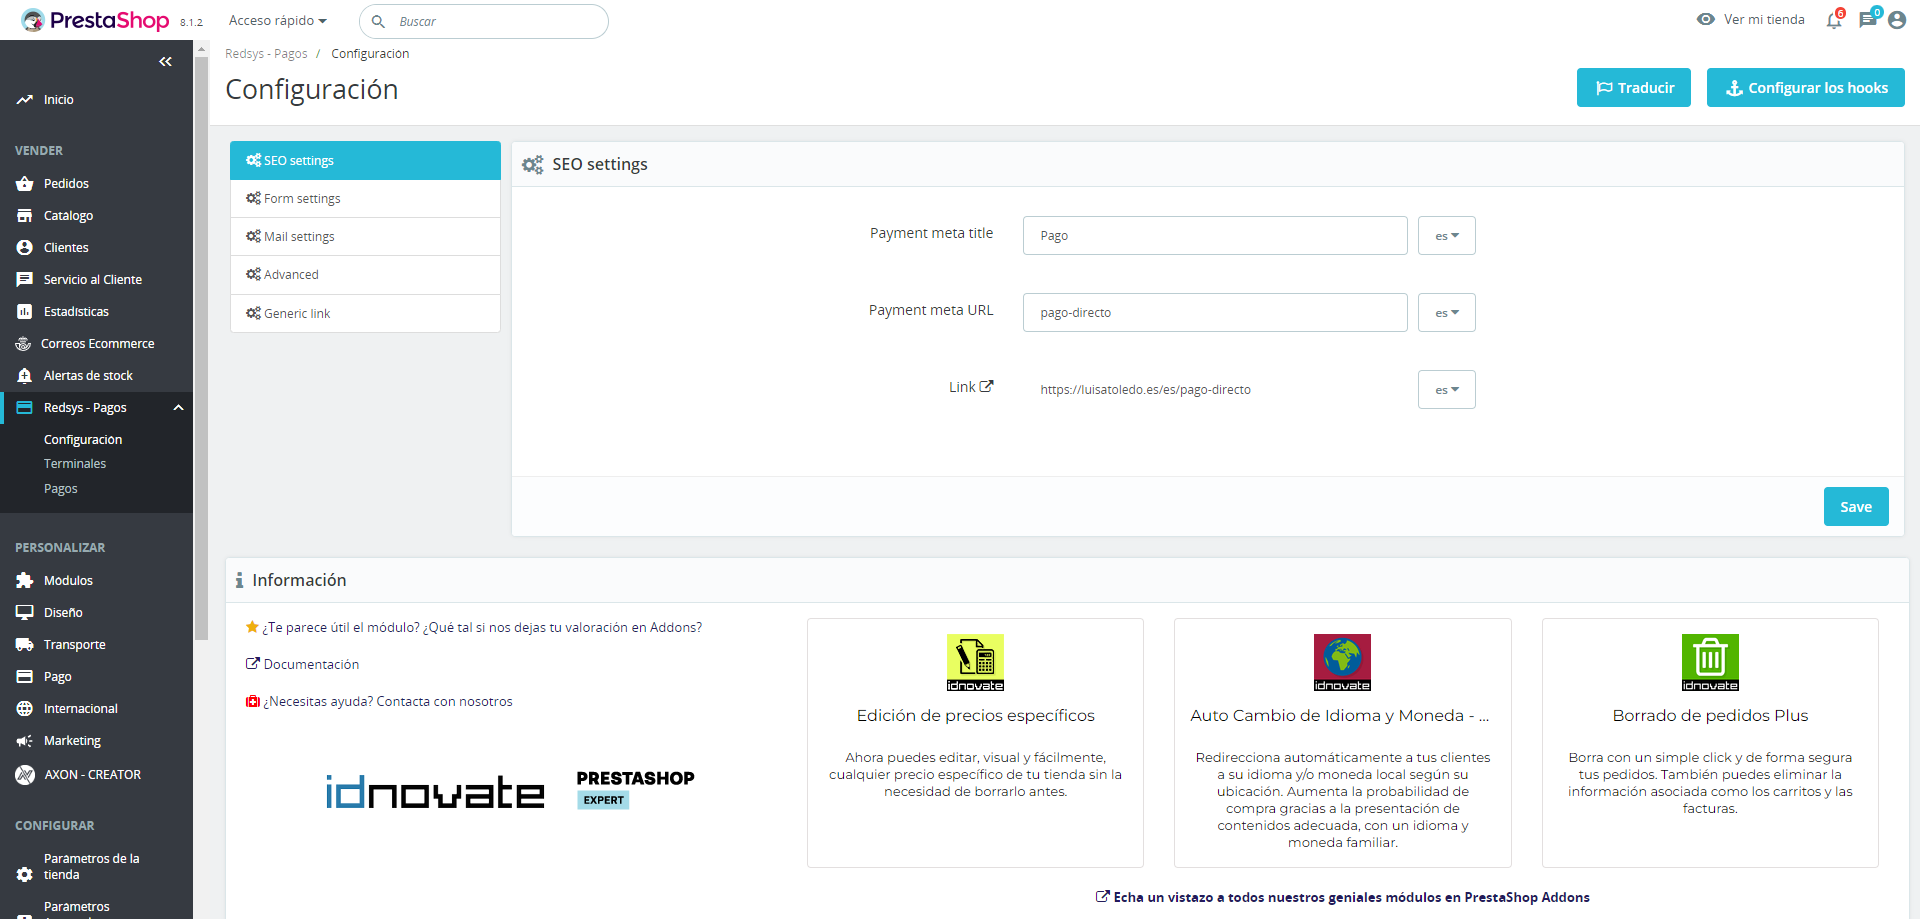Switch to the Generic link tab
The height and width of the screenshot is (919, 1920).
coord(365,314)
